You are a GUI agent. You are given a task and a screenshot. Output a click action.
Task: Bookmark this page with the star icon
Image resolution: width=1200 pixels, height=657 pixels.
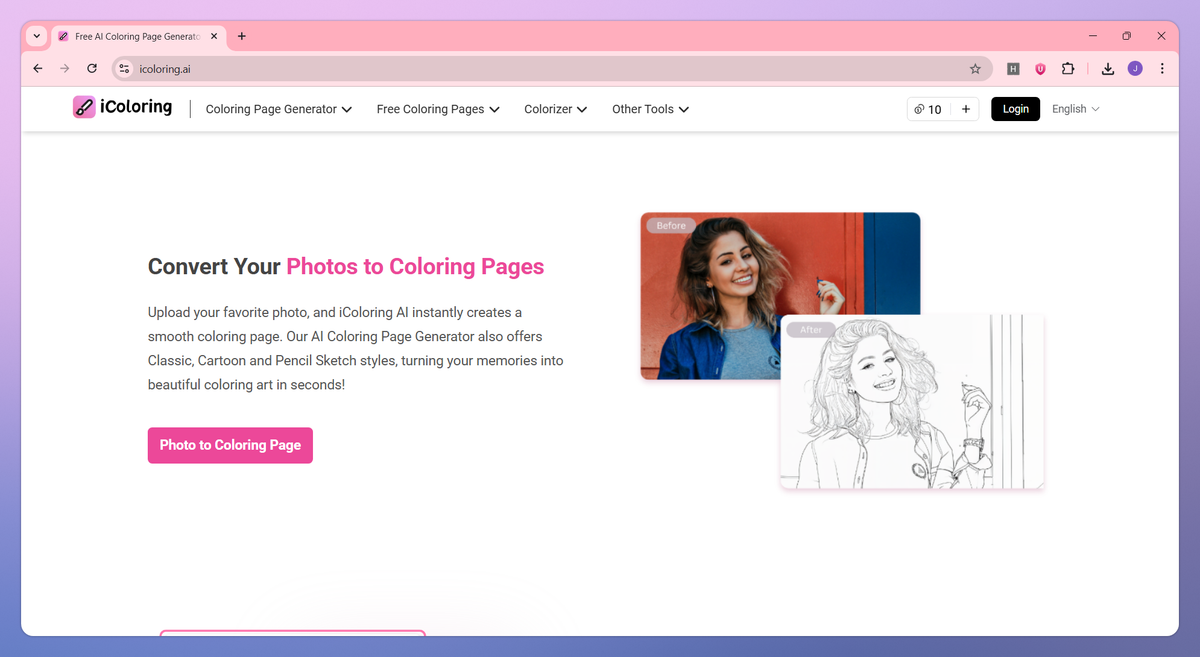point(975,69)
